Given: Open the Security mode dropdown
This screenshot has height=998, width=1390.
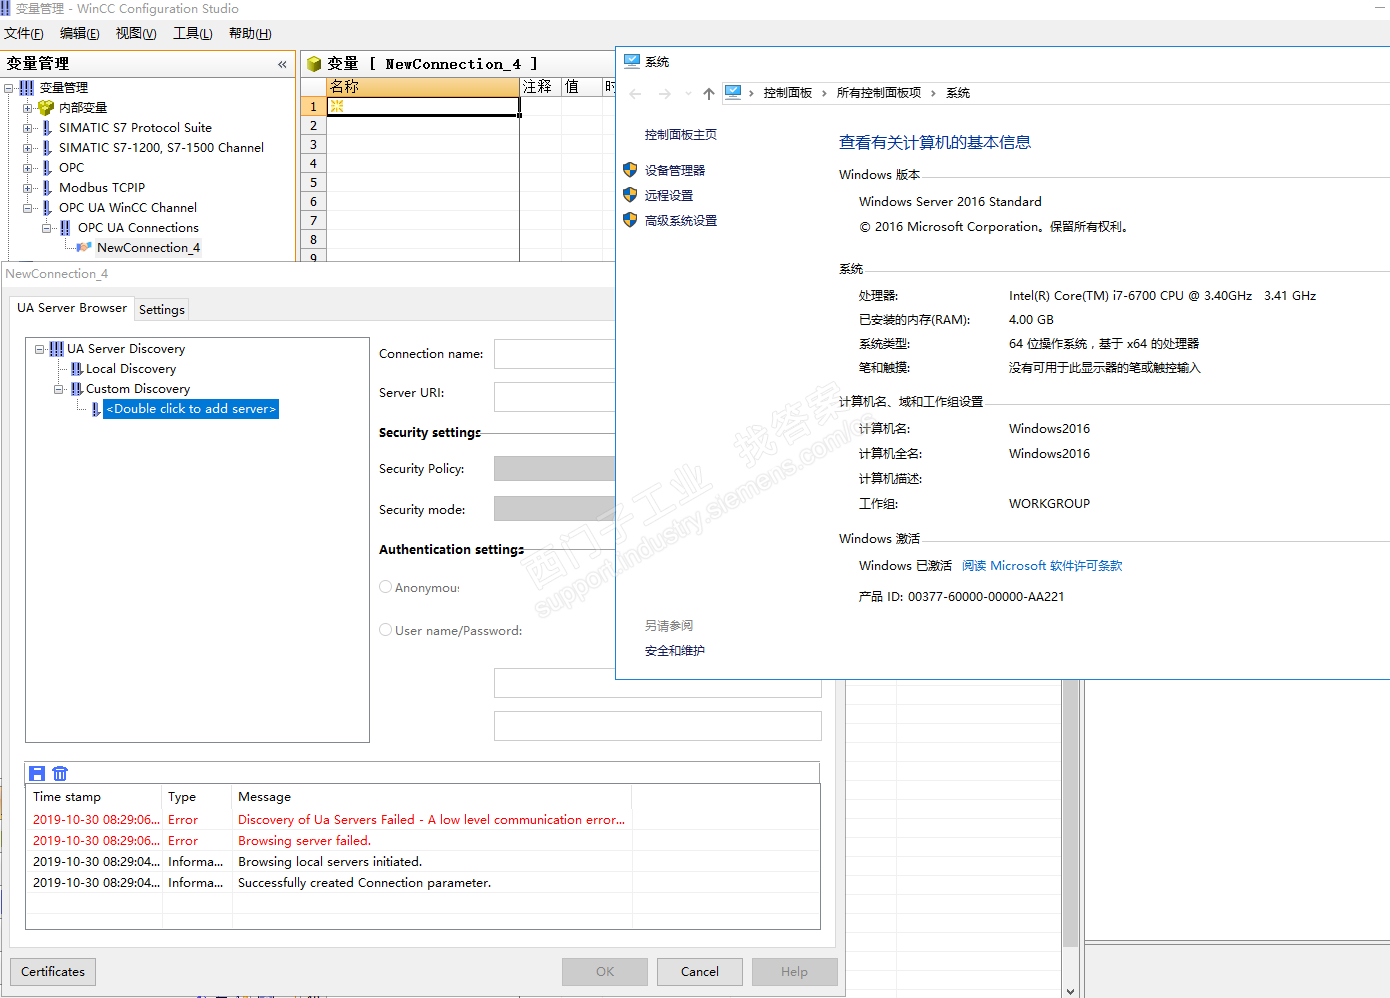Looking at the screenshot, I should pos(555,509).
